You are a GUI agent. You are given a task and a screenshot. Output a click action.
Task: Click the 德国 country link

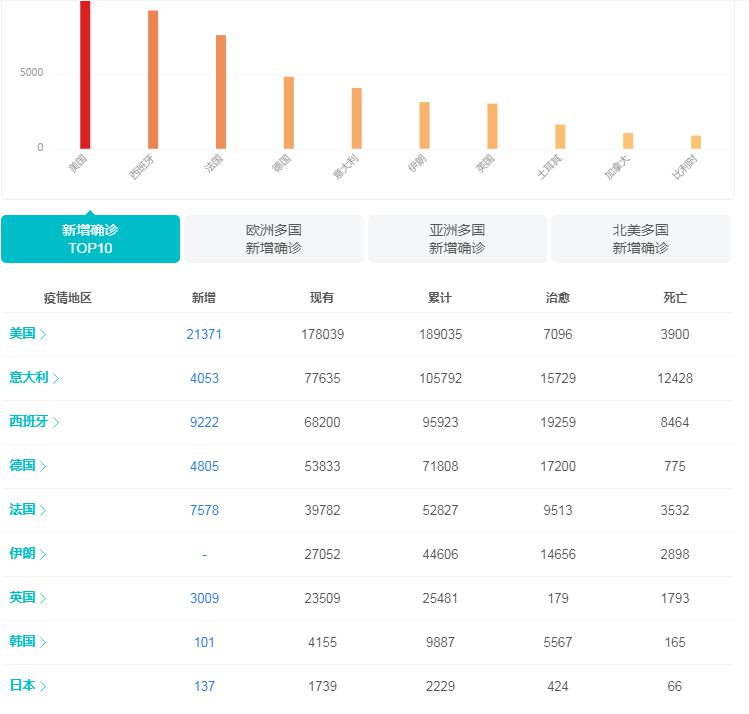23,466
